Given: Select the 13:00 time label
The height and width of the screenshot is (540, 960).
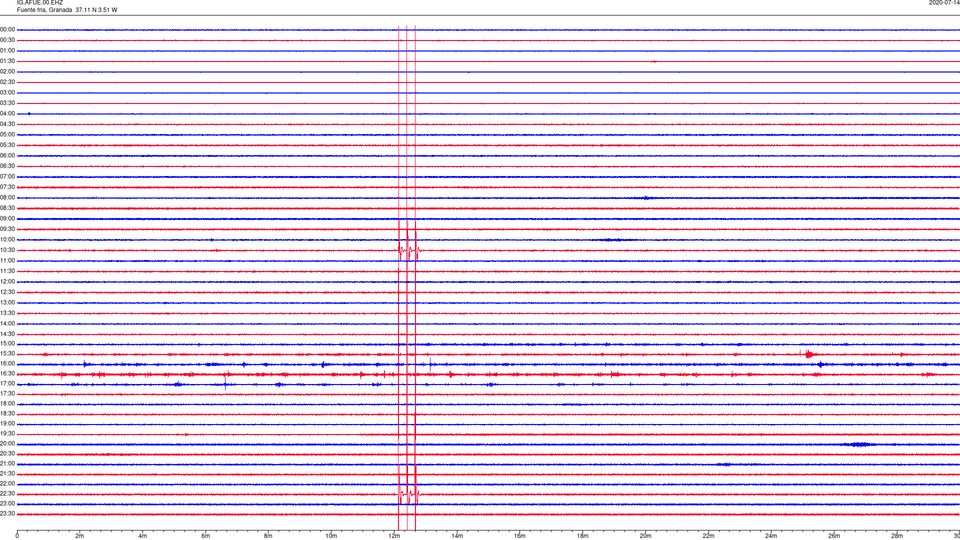Looking at the screenshot, I should 7,302.
